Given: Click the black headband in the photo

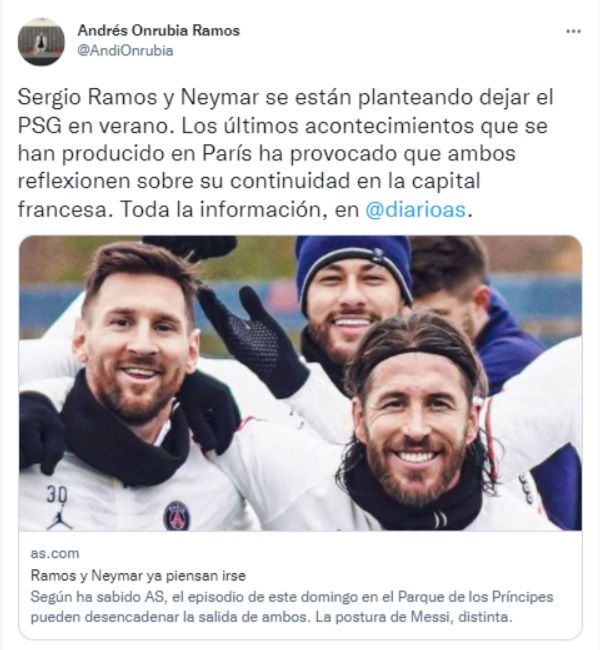Looking at the screenshot, I should pos(415,357).
